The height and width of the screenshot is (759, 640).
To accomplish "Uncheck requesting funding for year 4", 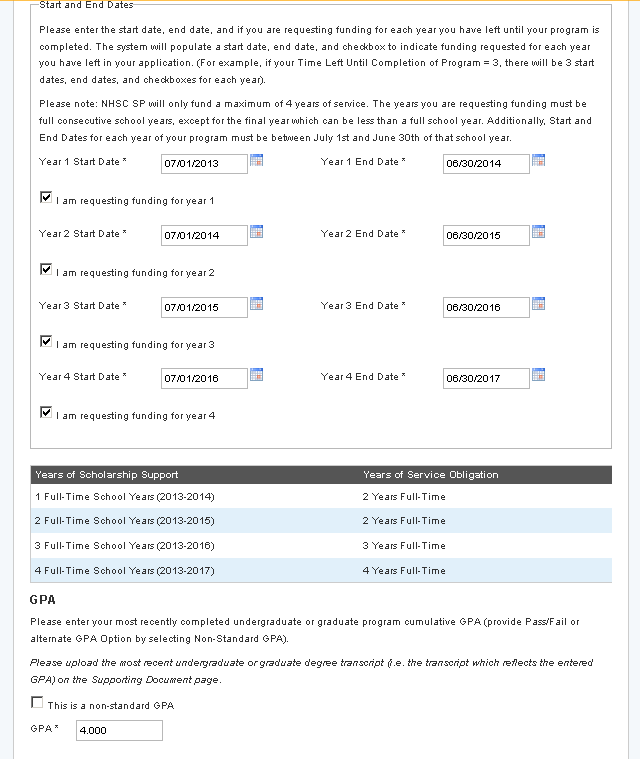I will pos(46,412).
